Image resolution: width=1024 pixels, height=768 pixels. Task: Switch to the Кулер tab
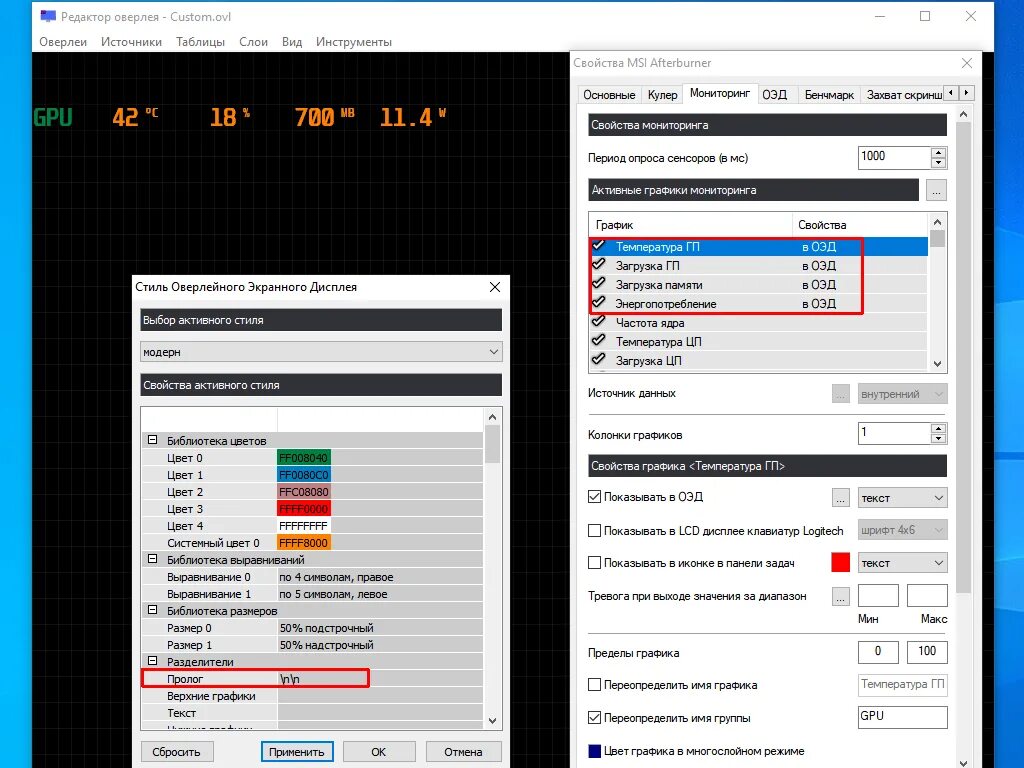[x=662, y=95]
